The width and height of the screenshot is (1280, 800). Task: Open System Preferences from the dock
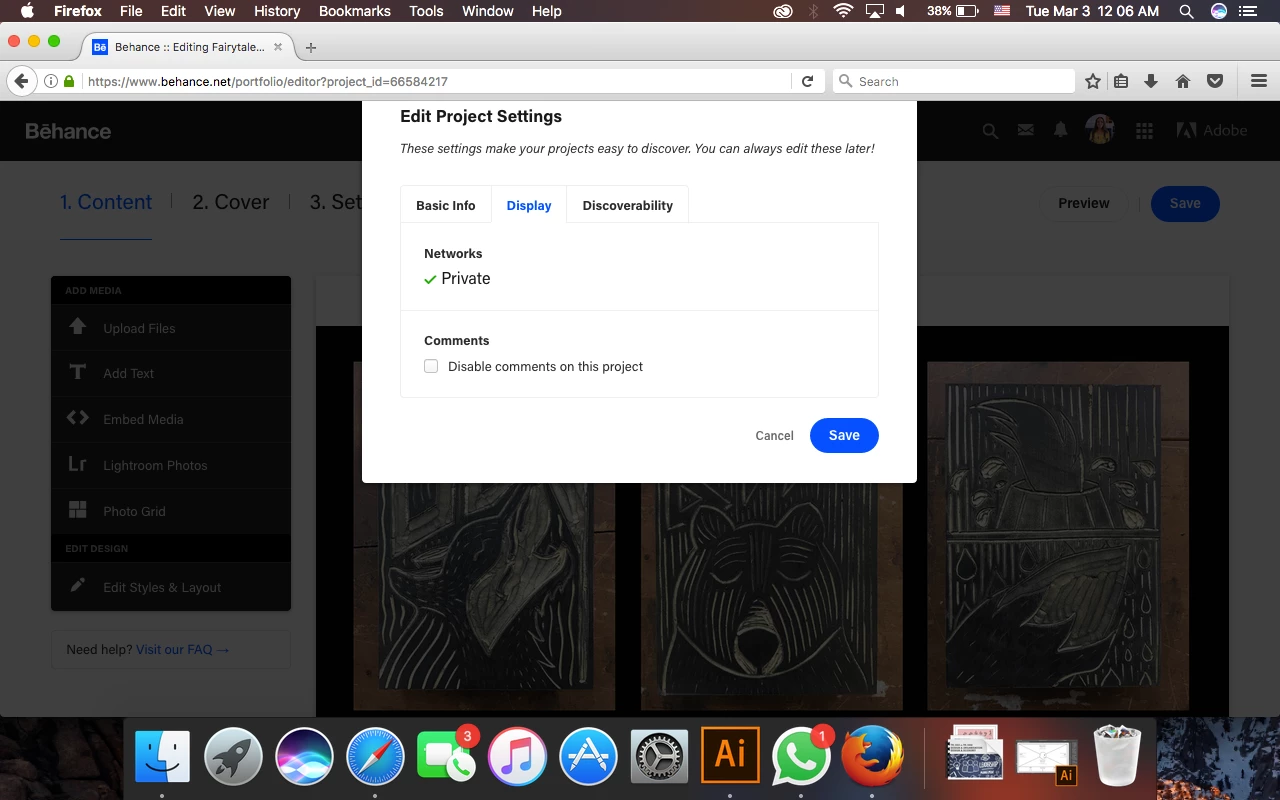659,756
